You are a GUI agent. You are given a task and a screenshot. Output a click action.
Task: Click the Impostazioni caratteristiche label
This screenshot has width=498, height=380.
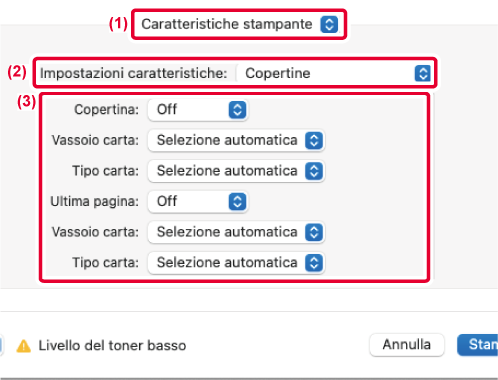coord(133,73)
